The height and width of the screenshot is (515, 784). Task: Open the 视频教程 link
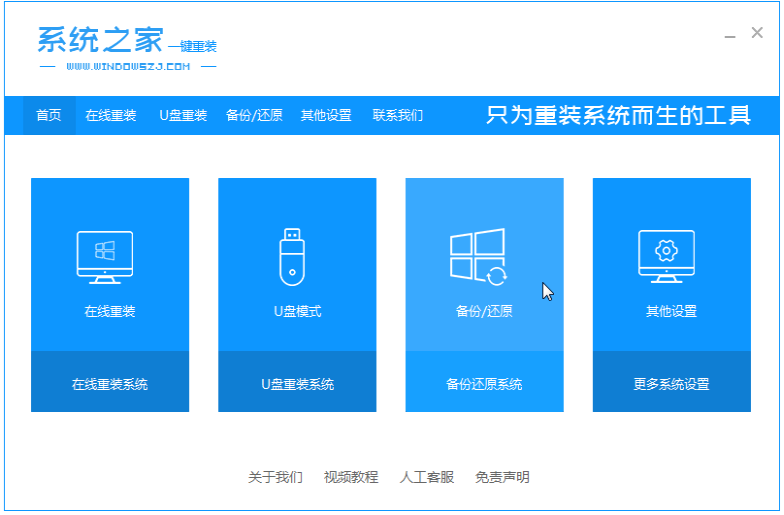(351, 478)
